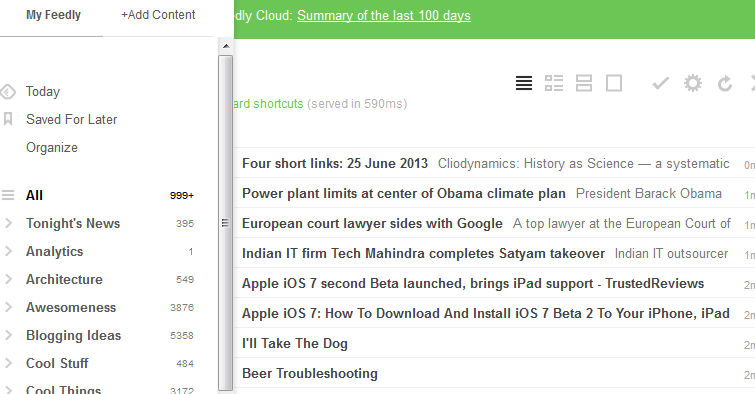Switch to magazine view layout
The image size is (755, 394).
(554, 83)
